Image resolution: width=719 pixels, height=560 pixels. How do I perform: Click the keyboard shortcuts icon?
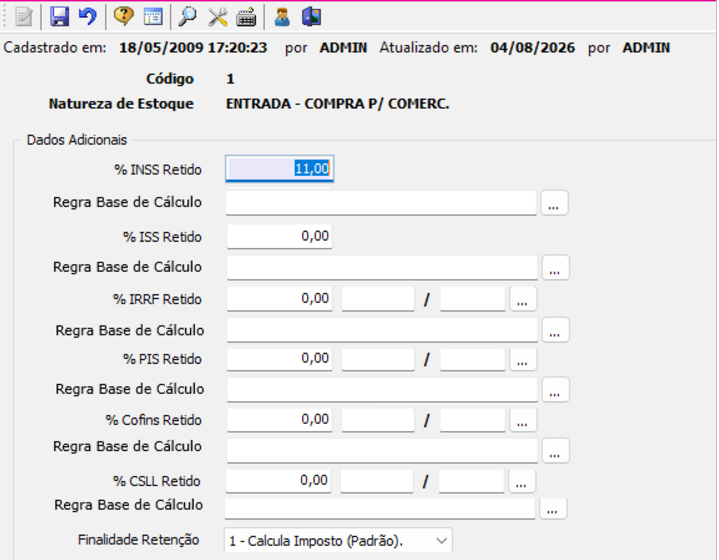(x=246, y=18)
